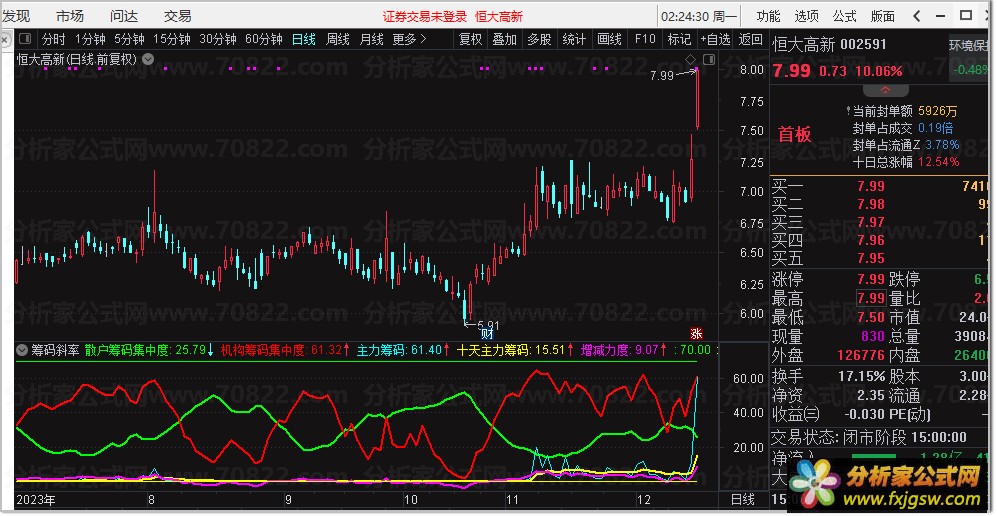Add stock with +自选 button
Screen dimensions: 997x516
(x=715, y=39)
